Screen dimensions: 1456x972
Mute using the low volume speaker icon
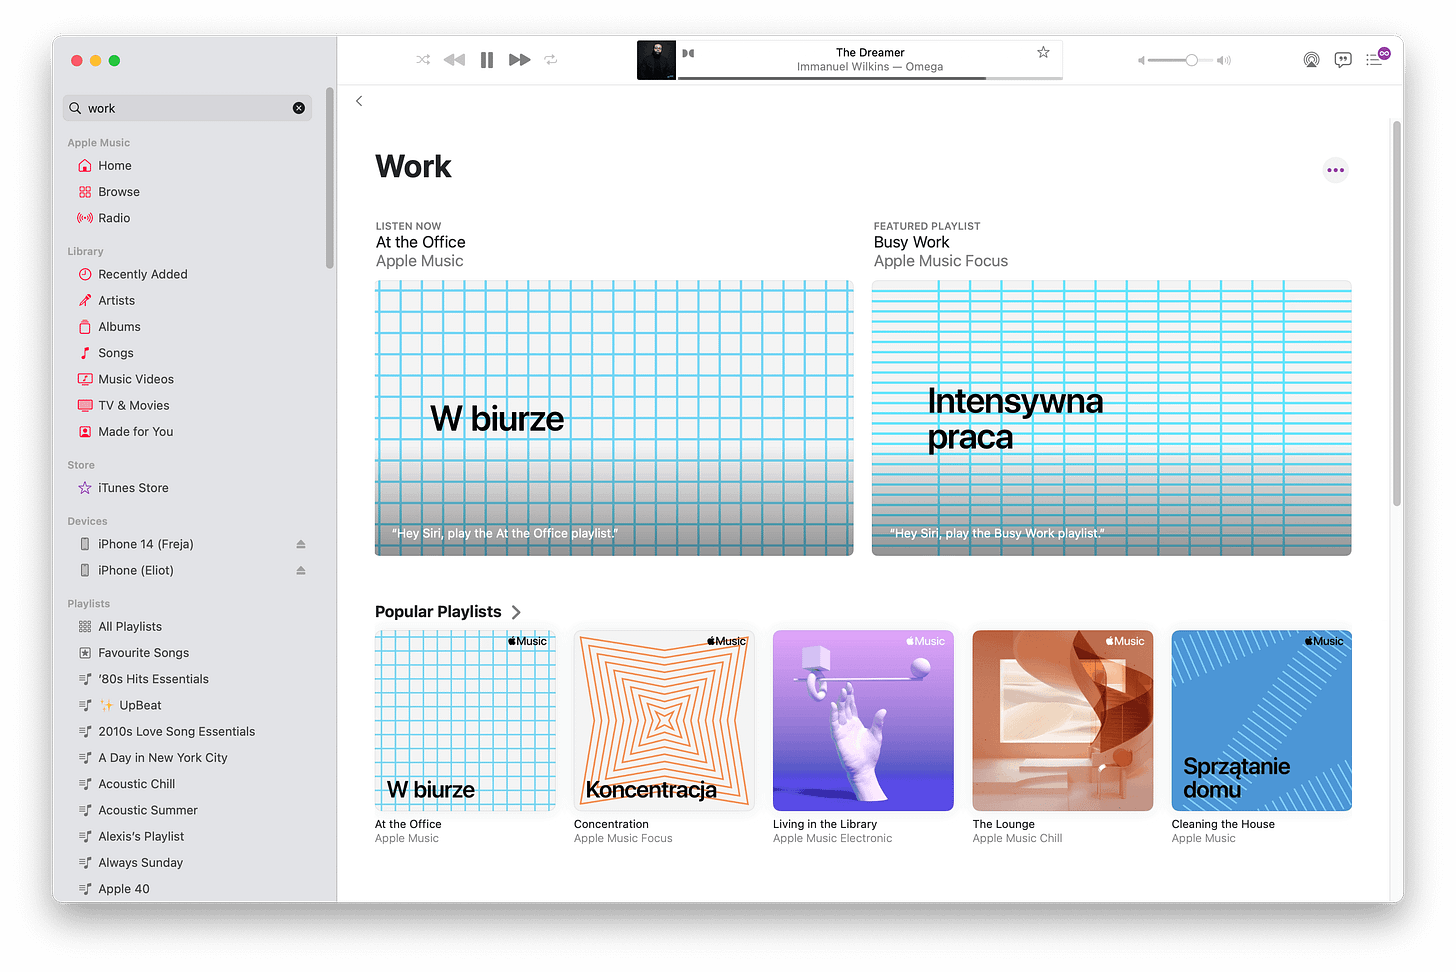pos(1141,60)
